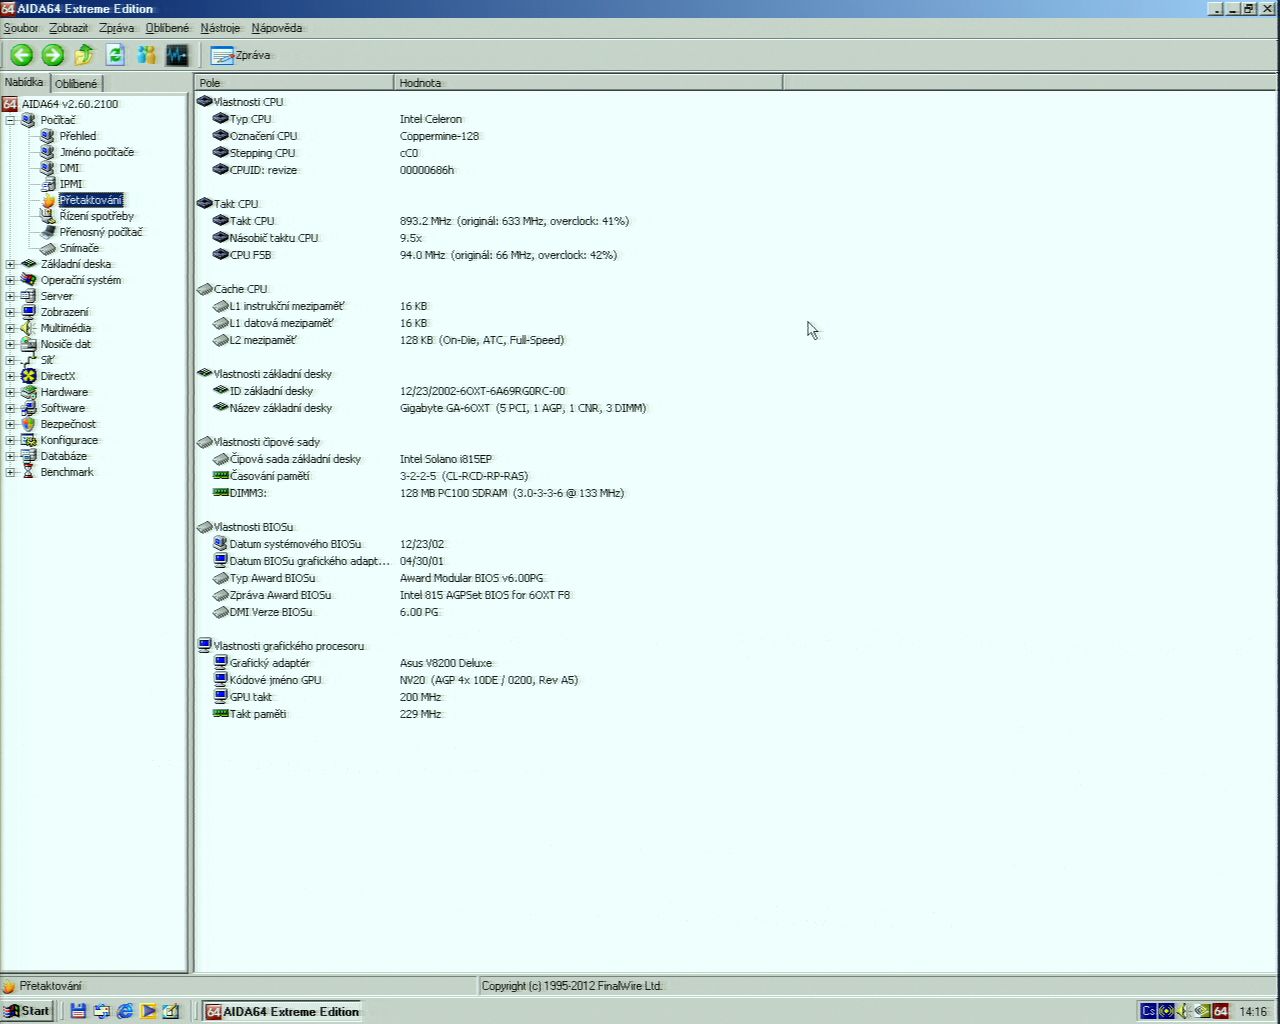The width and height of the screenshot is (1280, 1024).
Task: Open the Oblíbené menu in the menu bar
Action: (167, 28)
